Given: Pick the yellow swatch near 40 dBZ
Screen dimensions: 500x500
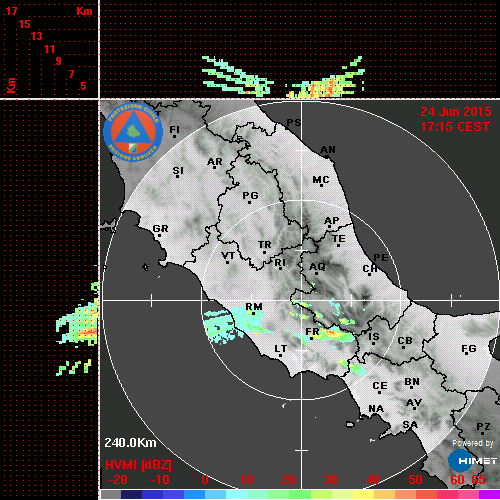Looking at the screenshot, I should [x=364, y=495].
